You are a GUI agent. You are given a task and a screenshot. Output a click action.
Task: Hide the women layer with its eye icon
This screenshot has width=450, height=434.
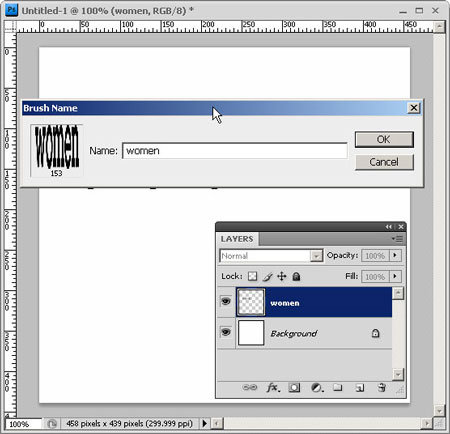pos(226,302)
